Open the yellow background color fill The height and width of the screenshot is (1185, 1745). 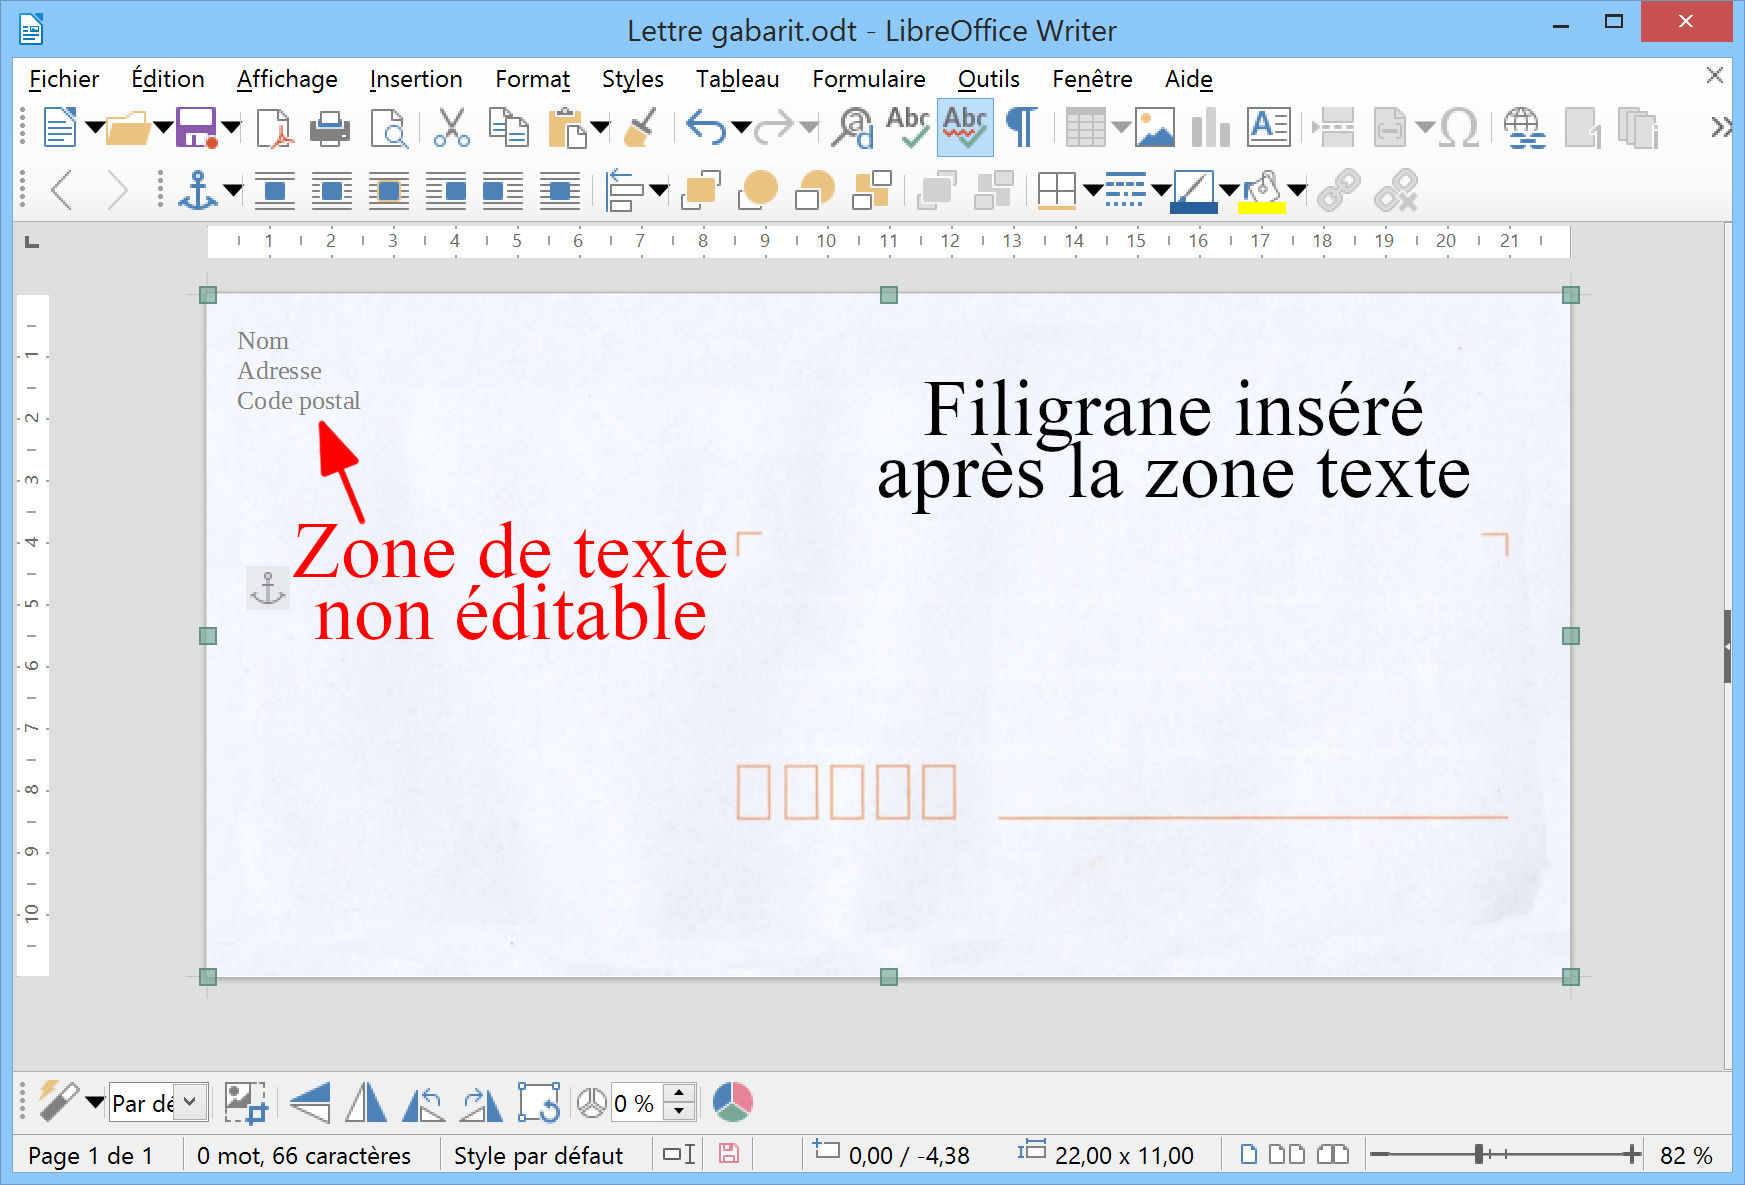(1262, 190)
